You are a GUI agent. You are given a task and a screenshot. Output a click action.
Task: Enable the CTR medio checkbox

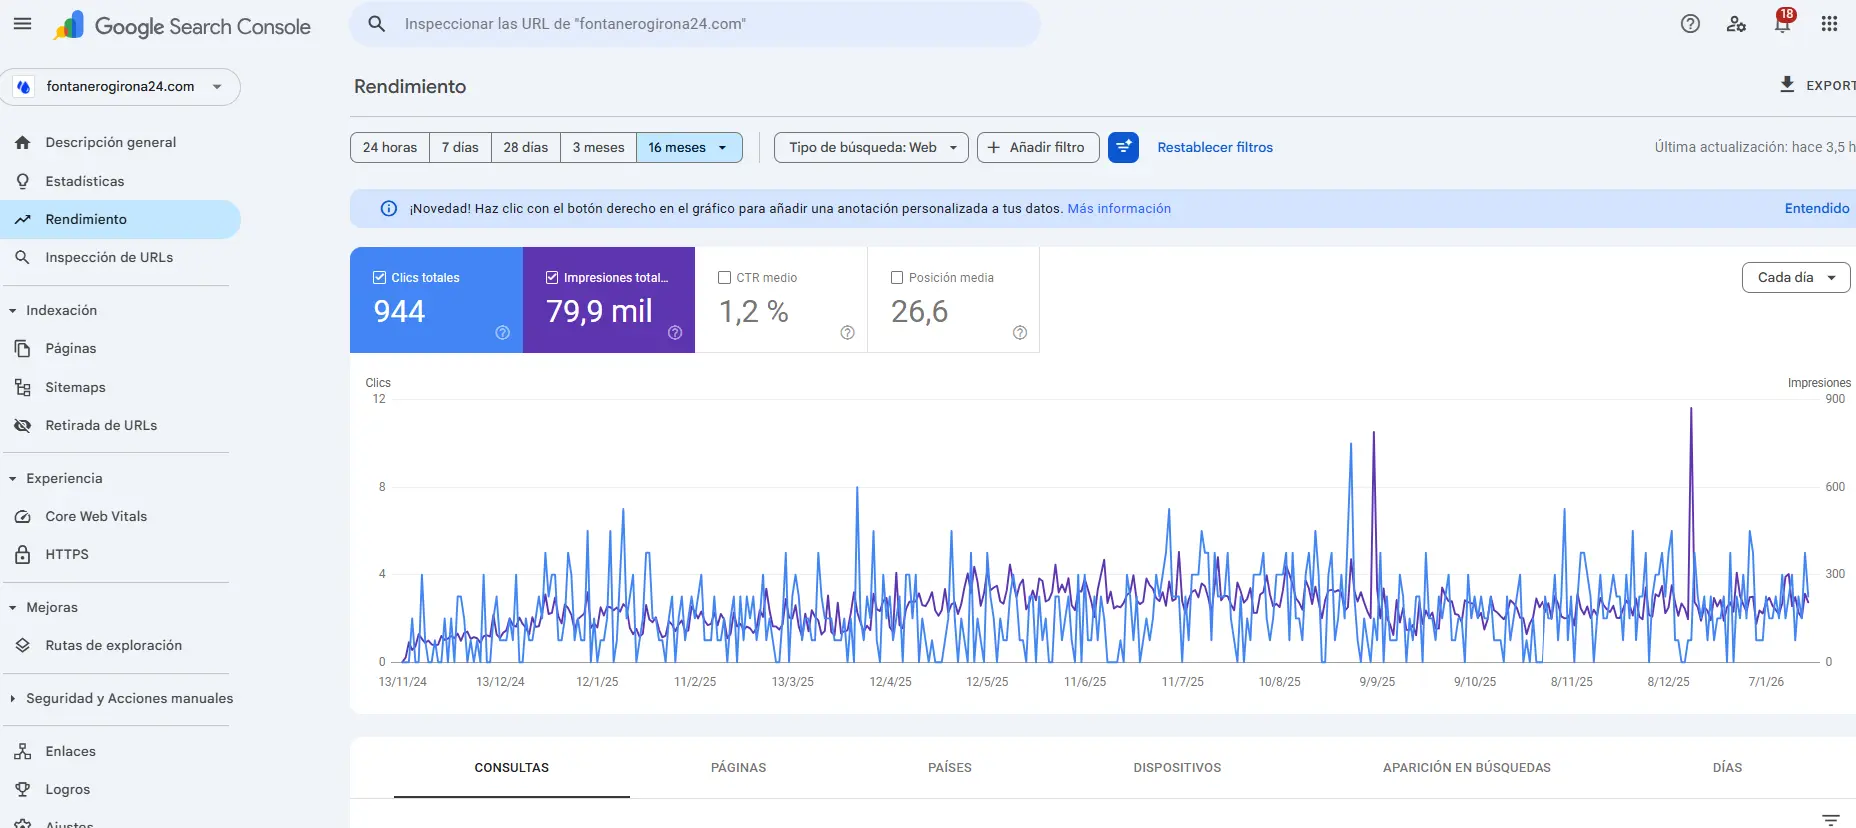(x=725, y=278)
